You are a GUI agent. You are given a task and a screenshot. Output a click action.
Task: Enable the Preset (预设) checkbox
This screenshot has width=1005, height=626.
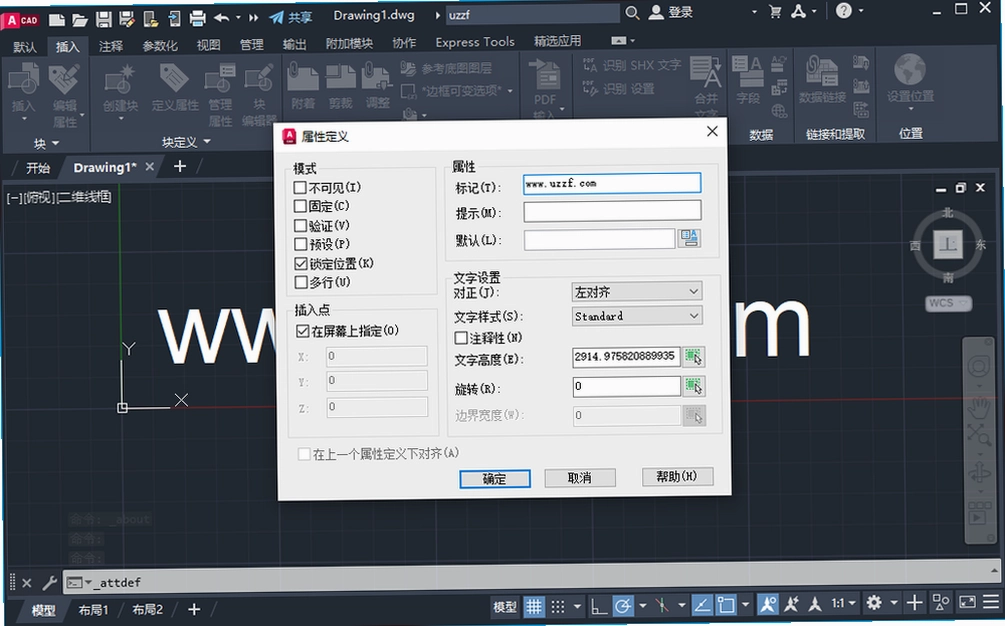pos(300,244)
